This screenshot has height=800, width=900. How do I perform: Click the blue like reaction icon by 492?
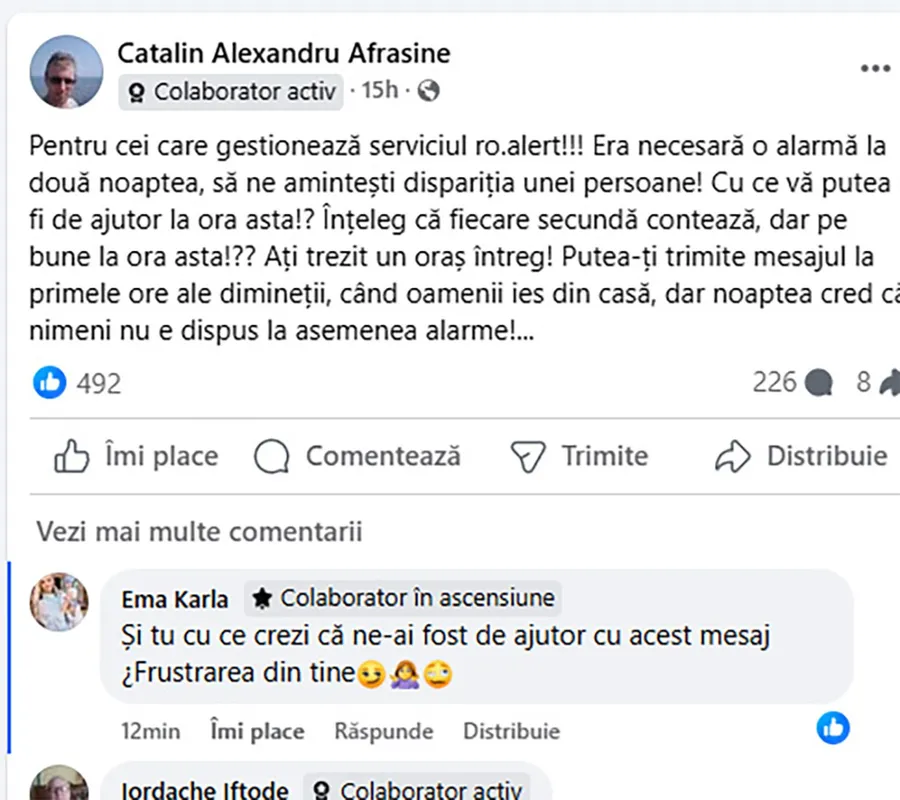(x=50, y=382)
